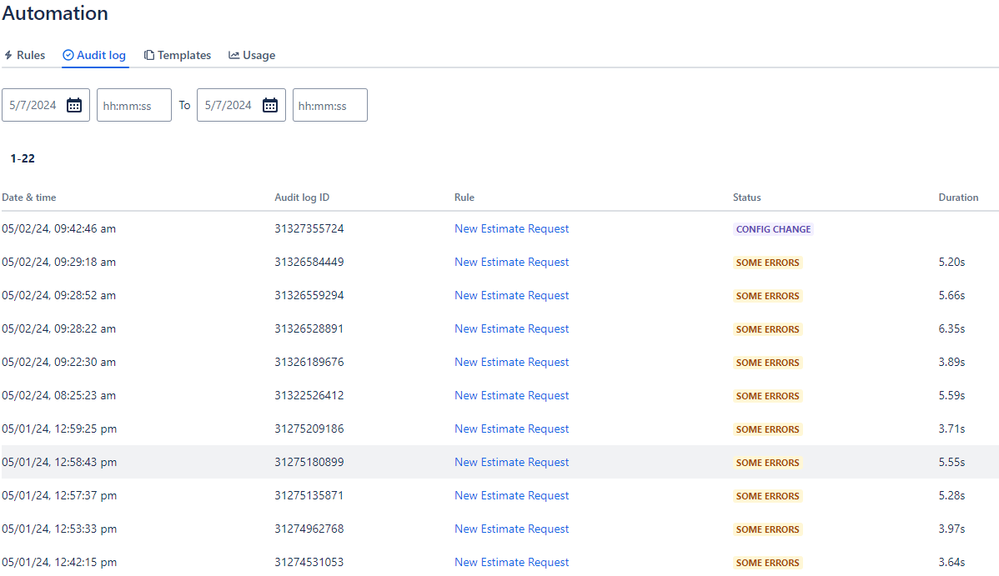Image resolution: width=999 pixels, height=576 pixels.
Task: Click the SOME ERRORS badge on the 5.20s row
Action: pyautogui.click(x=767, y=262)
